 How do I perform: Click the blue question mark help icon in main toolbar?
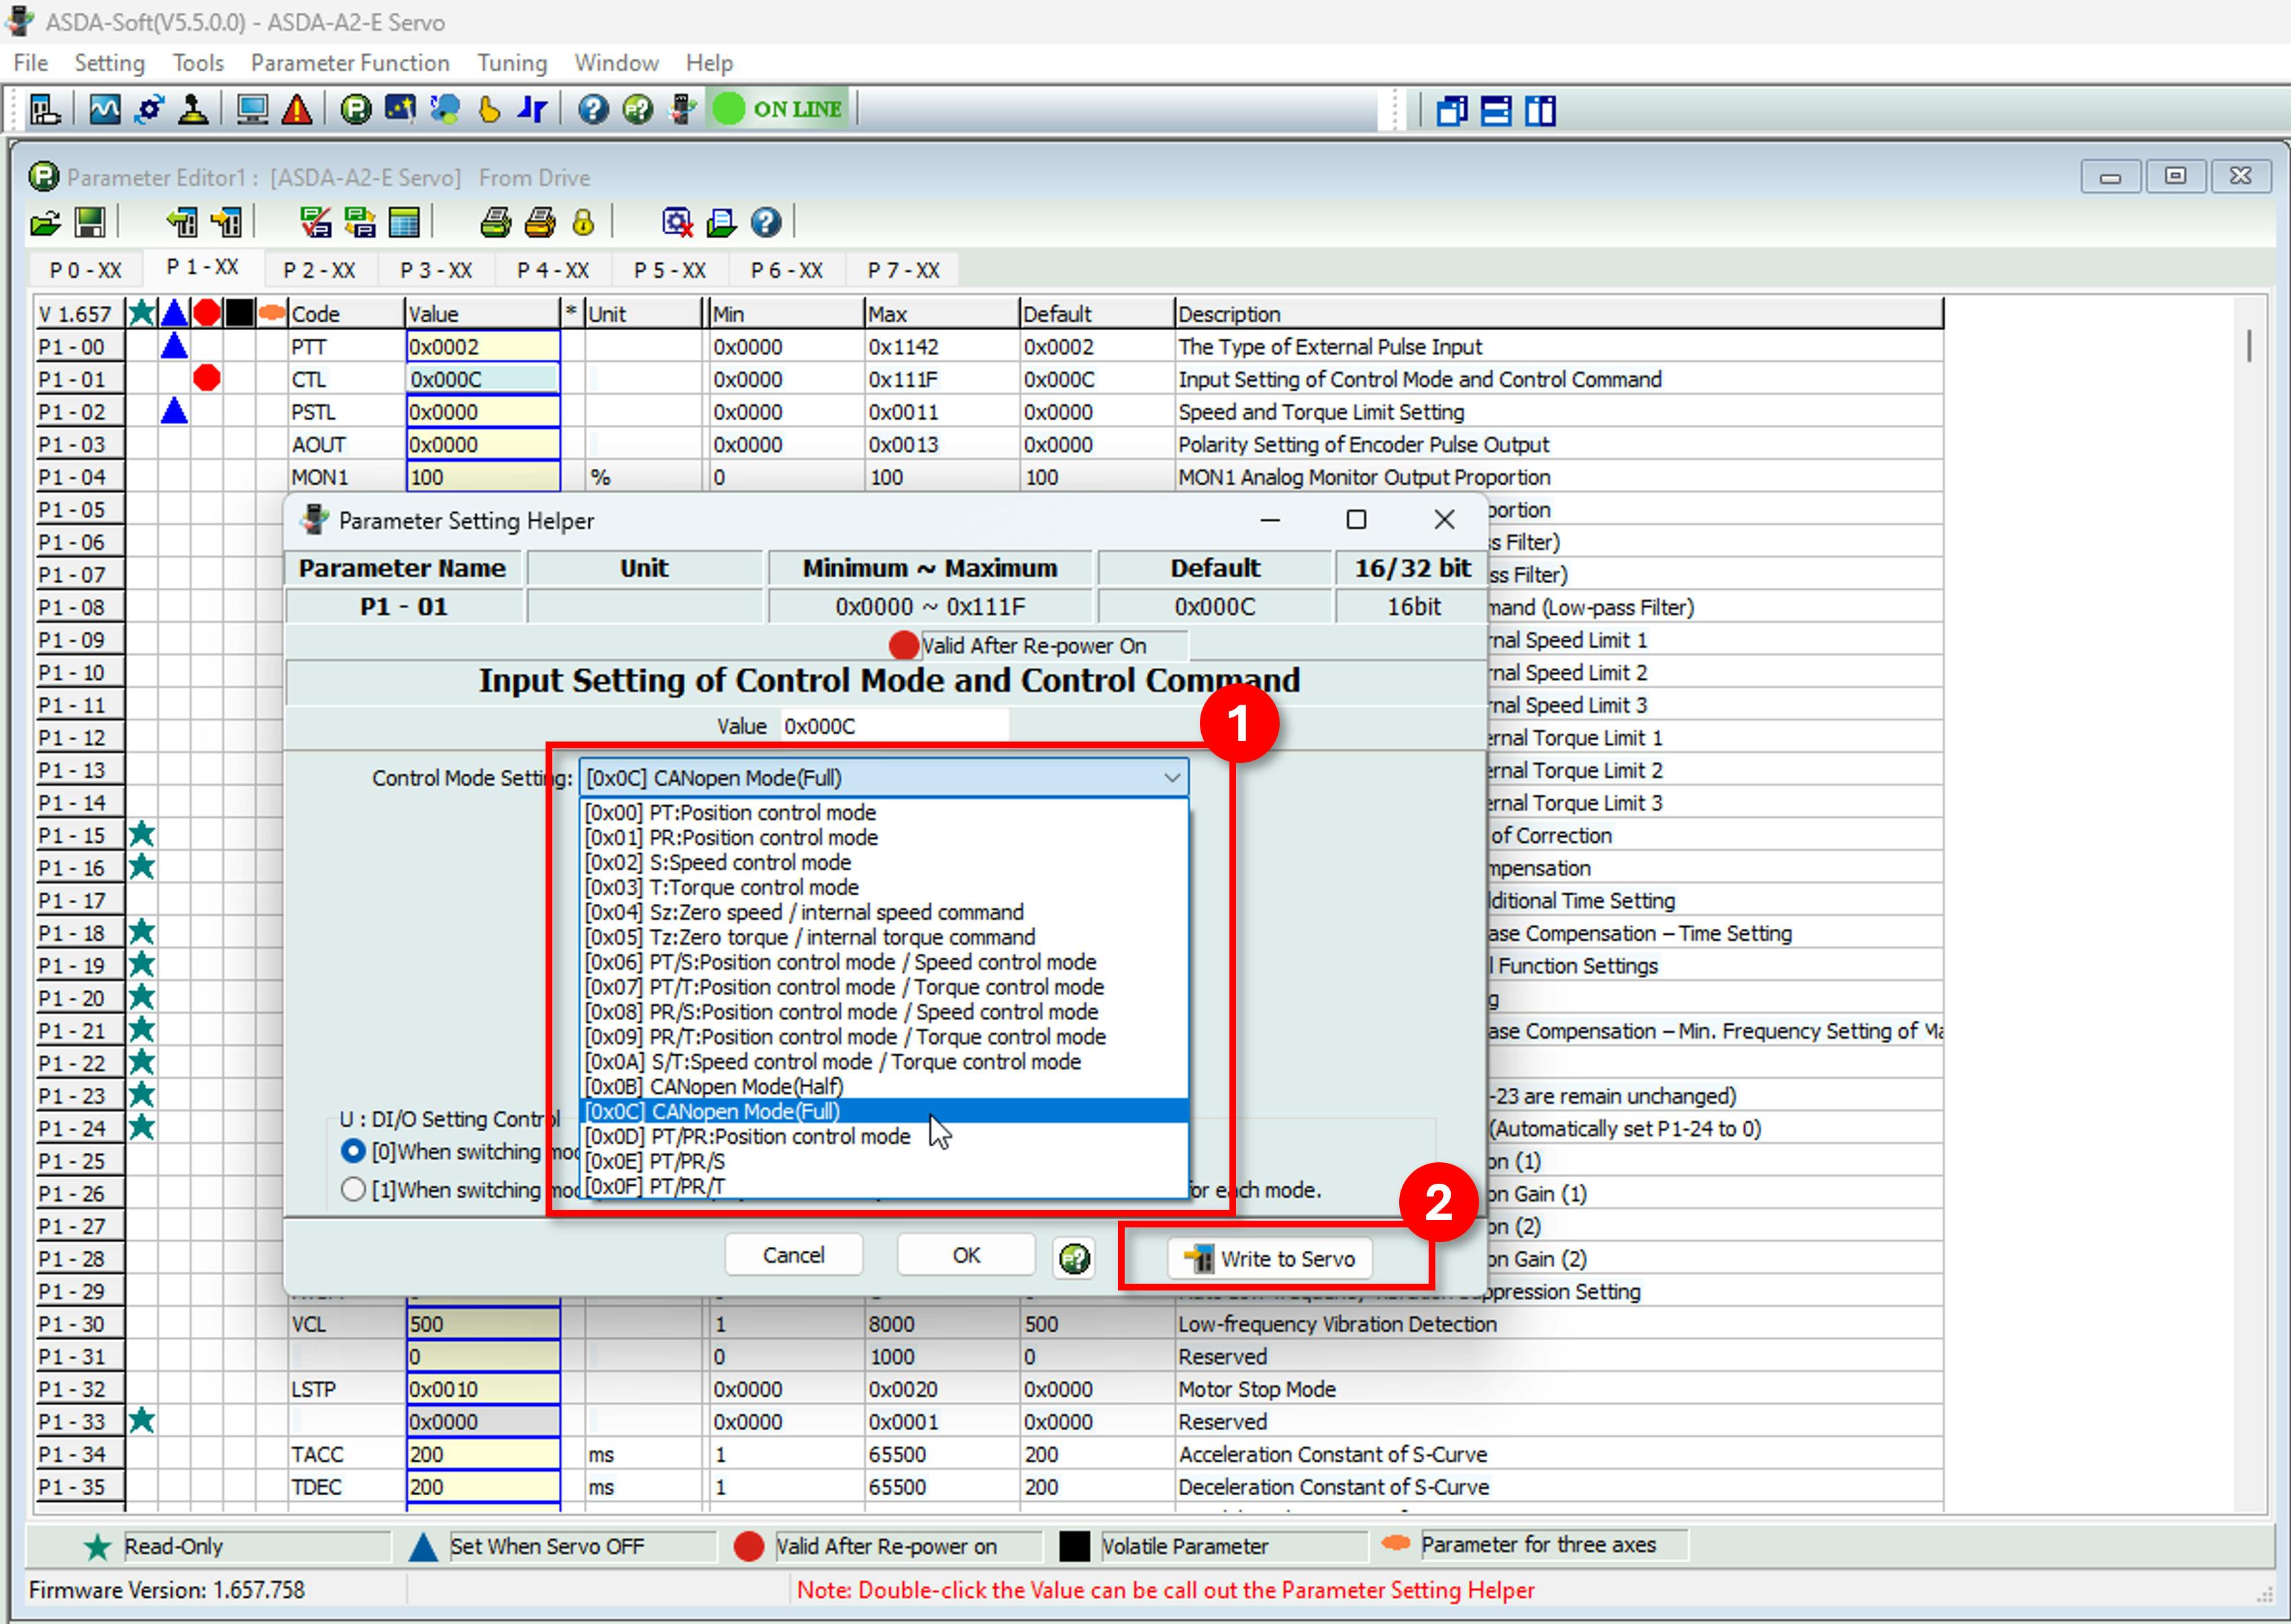click(x=593, y=109)
